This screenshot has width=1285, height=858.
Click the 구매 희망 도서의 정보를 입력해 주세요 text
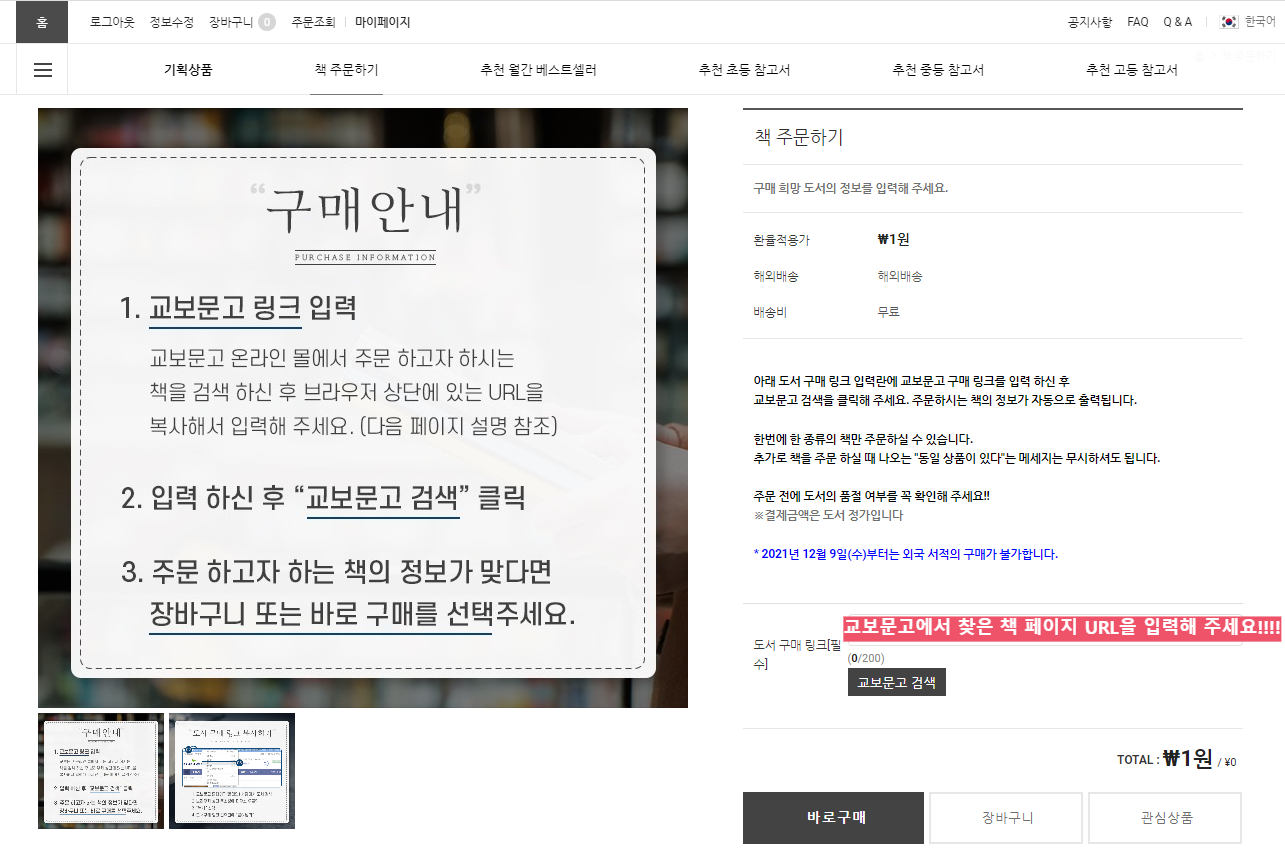click(851, 188)
